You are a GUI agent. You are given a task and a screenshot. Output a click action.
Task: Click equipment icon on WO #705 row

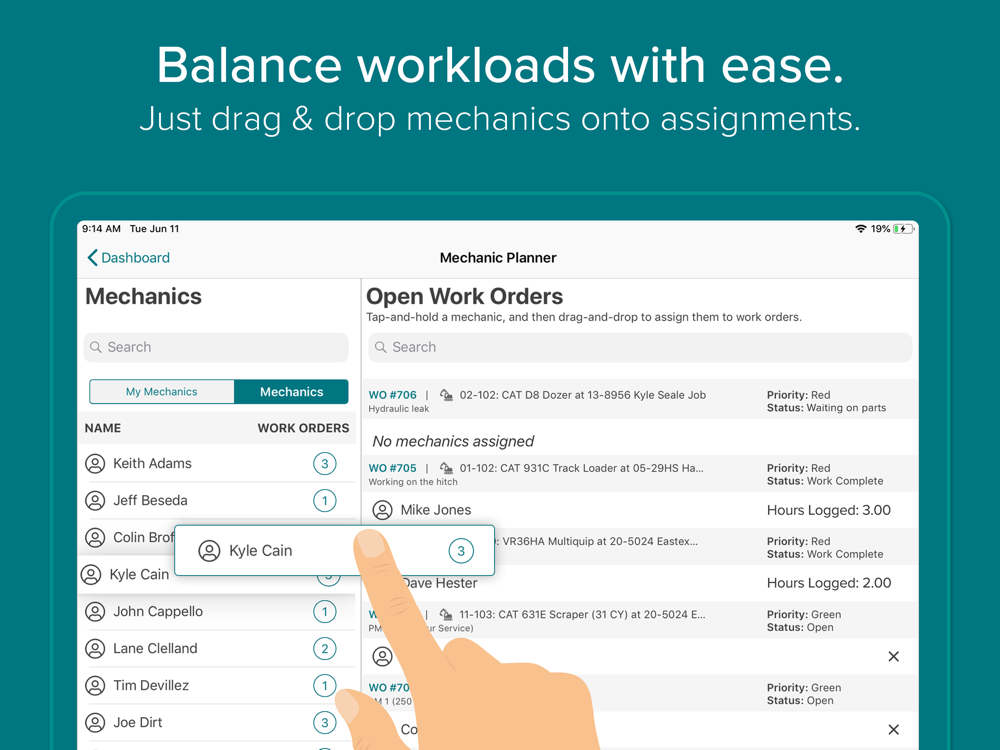[x=446, y=468]
